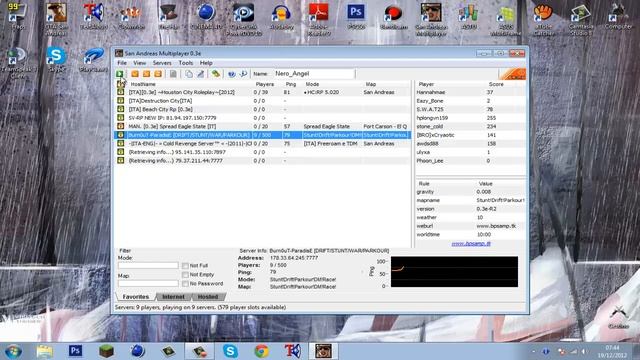
Task: Sort servers by HostName column header
Action: point(189,84)
